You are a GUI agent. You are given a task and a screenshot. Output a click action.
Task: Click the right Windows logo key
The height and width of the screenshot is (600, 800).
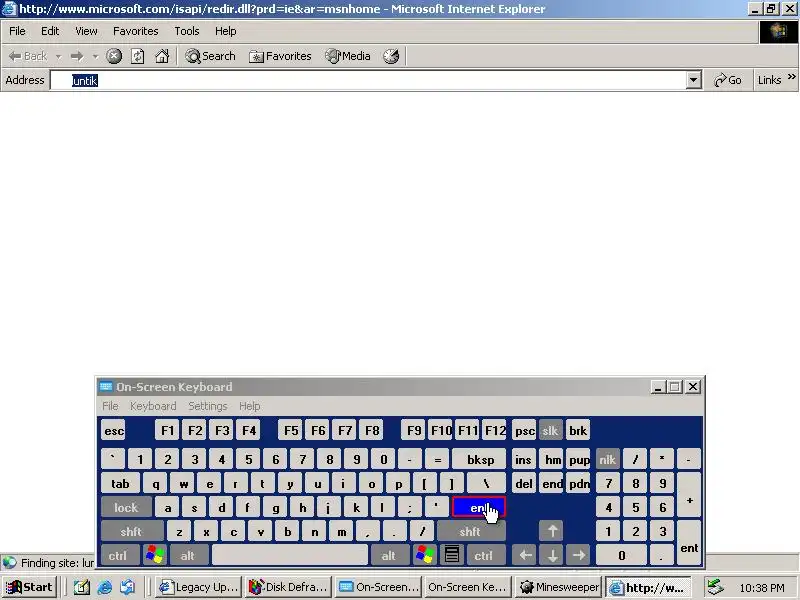424,555
